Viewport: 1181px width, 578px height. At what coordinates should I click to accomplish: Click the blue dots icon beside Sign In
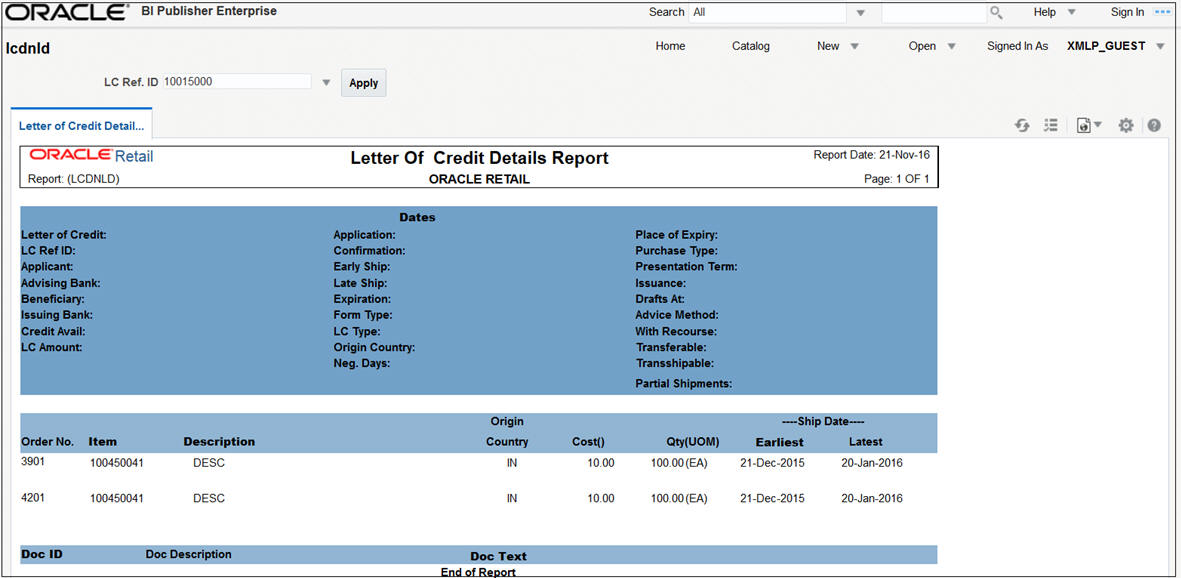click(1161, 12)
